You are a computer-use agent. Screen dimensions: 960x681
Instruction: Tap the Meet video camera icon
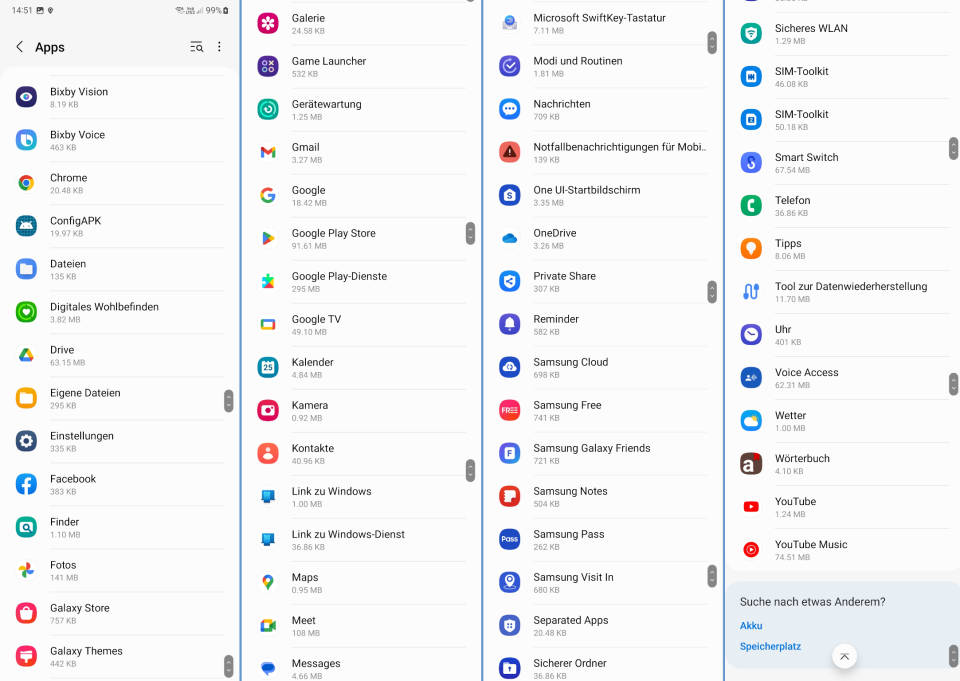268,625
